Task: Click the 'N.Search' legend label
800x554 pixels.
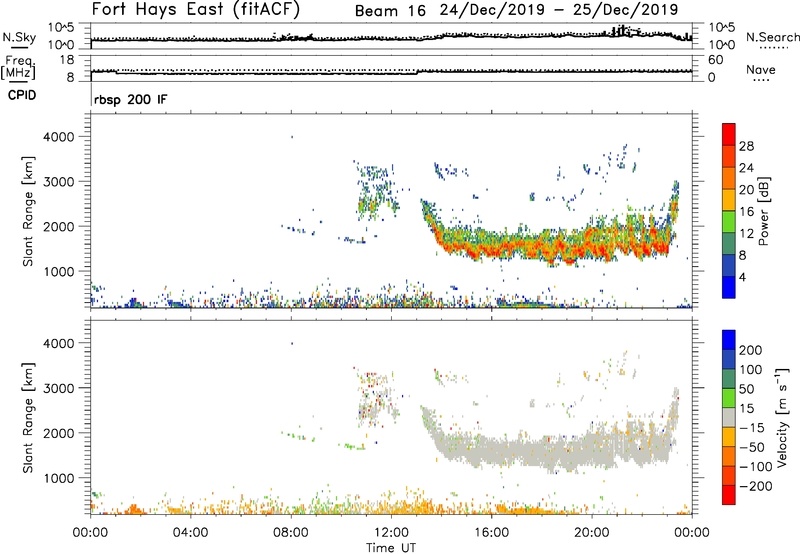Action: click(x=772, y=37)
